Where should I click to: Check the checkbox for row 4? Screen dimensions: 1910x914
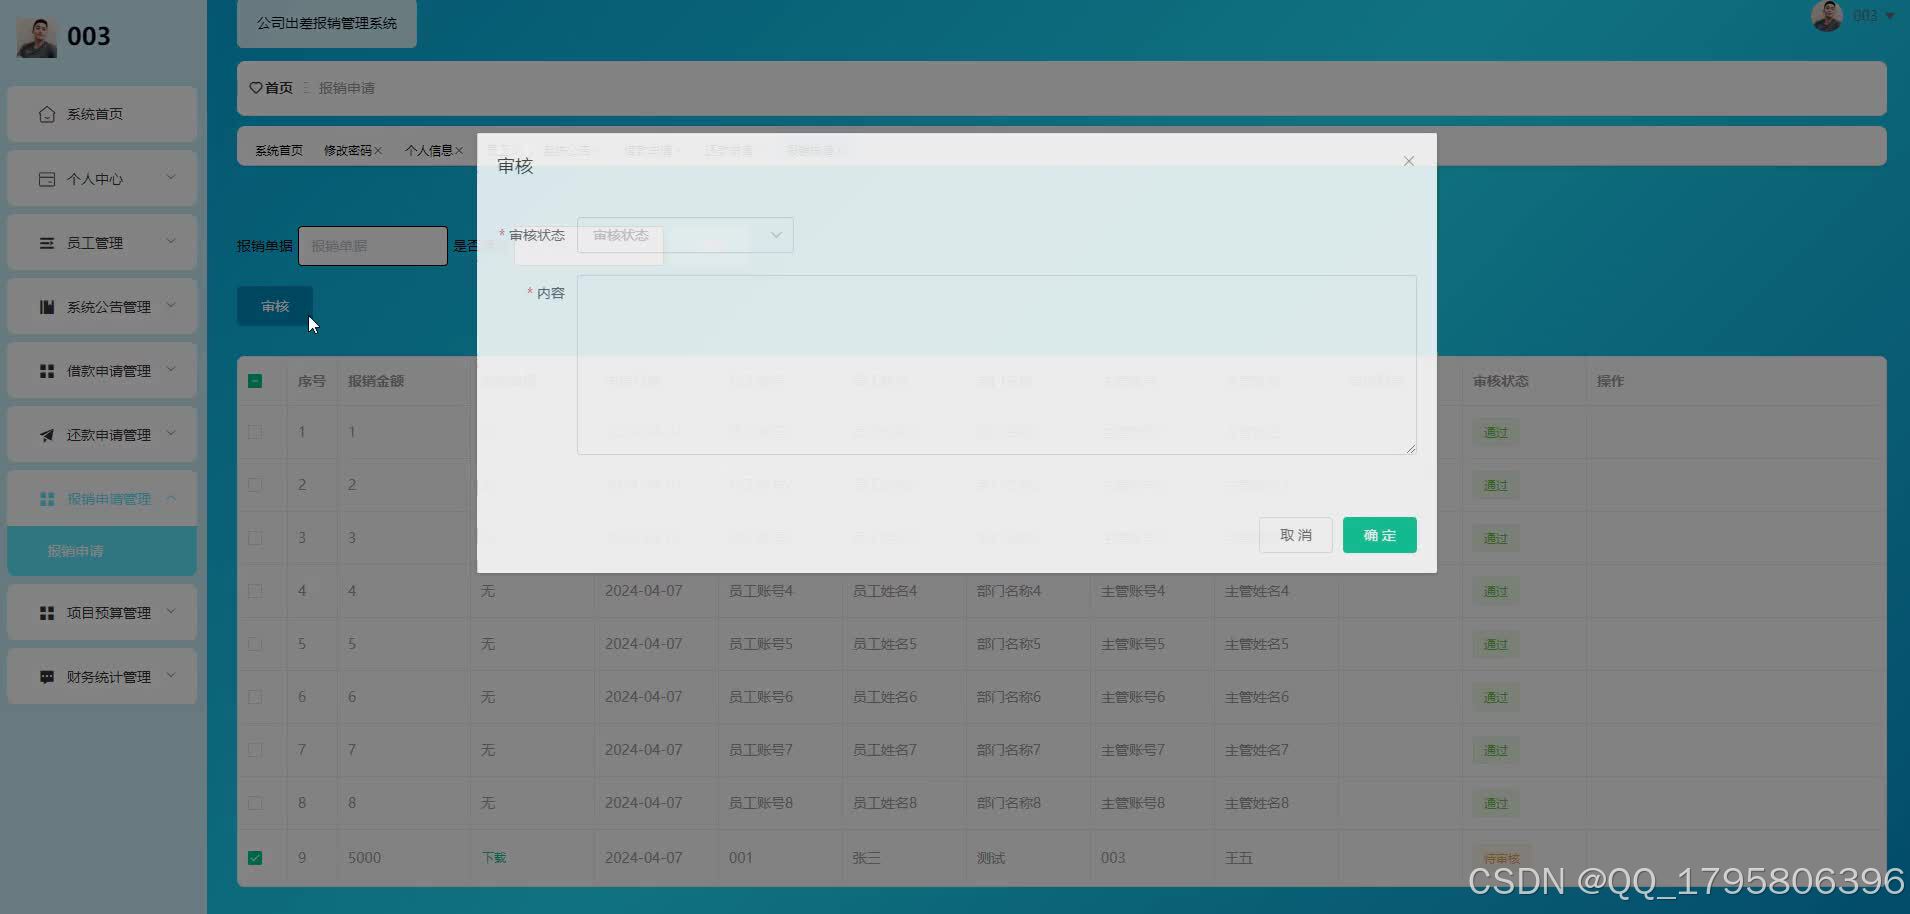tap(255, 591)
